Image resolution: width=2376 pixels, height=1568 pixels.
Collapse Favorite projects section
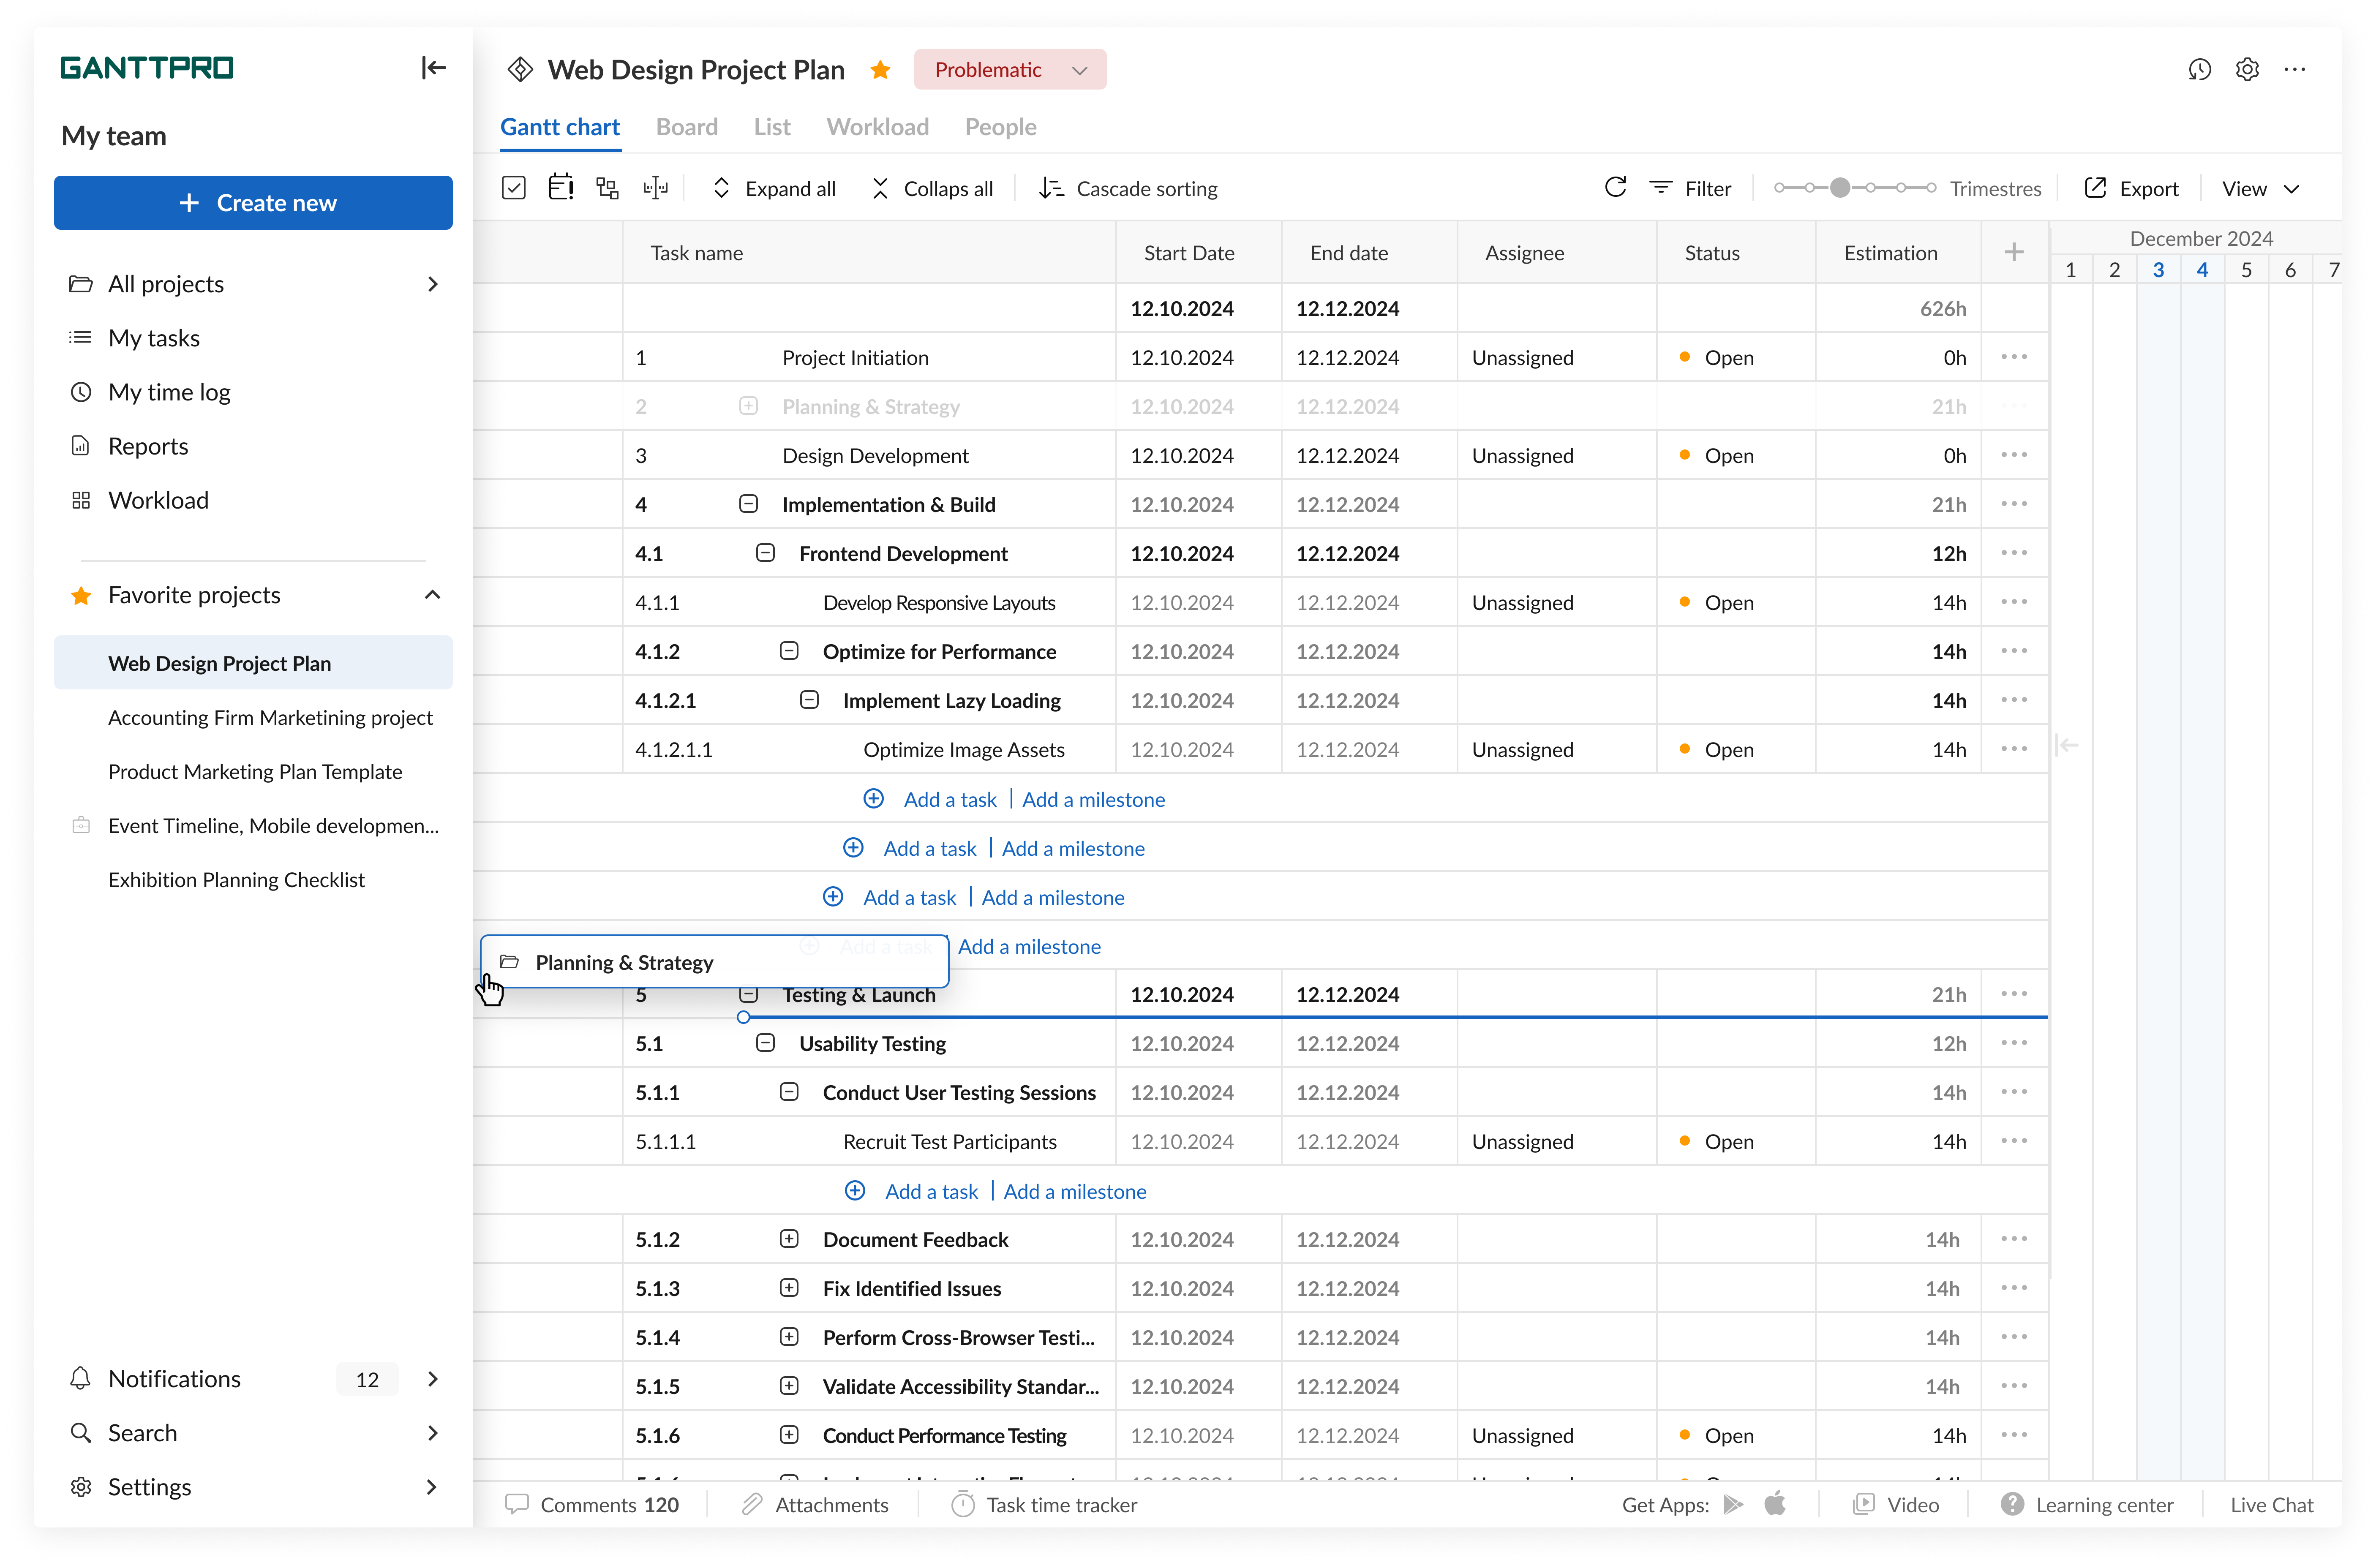432,595
